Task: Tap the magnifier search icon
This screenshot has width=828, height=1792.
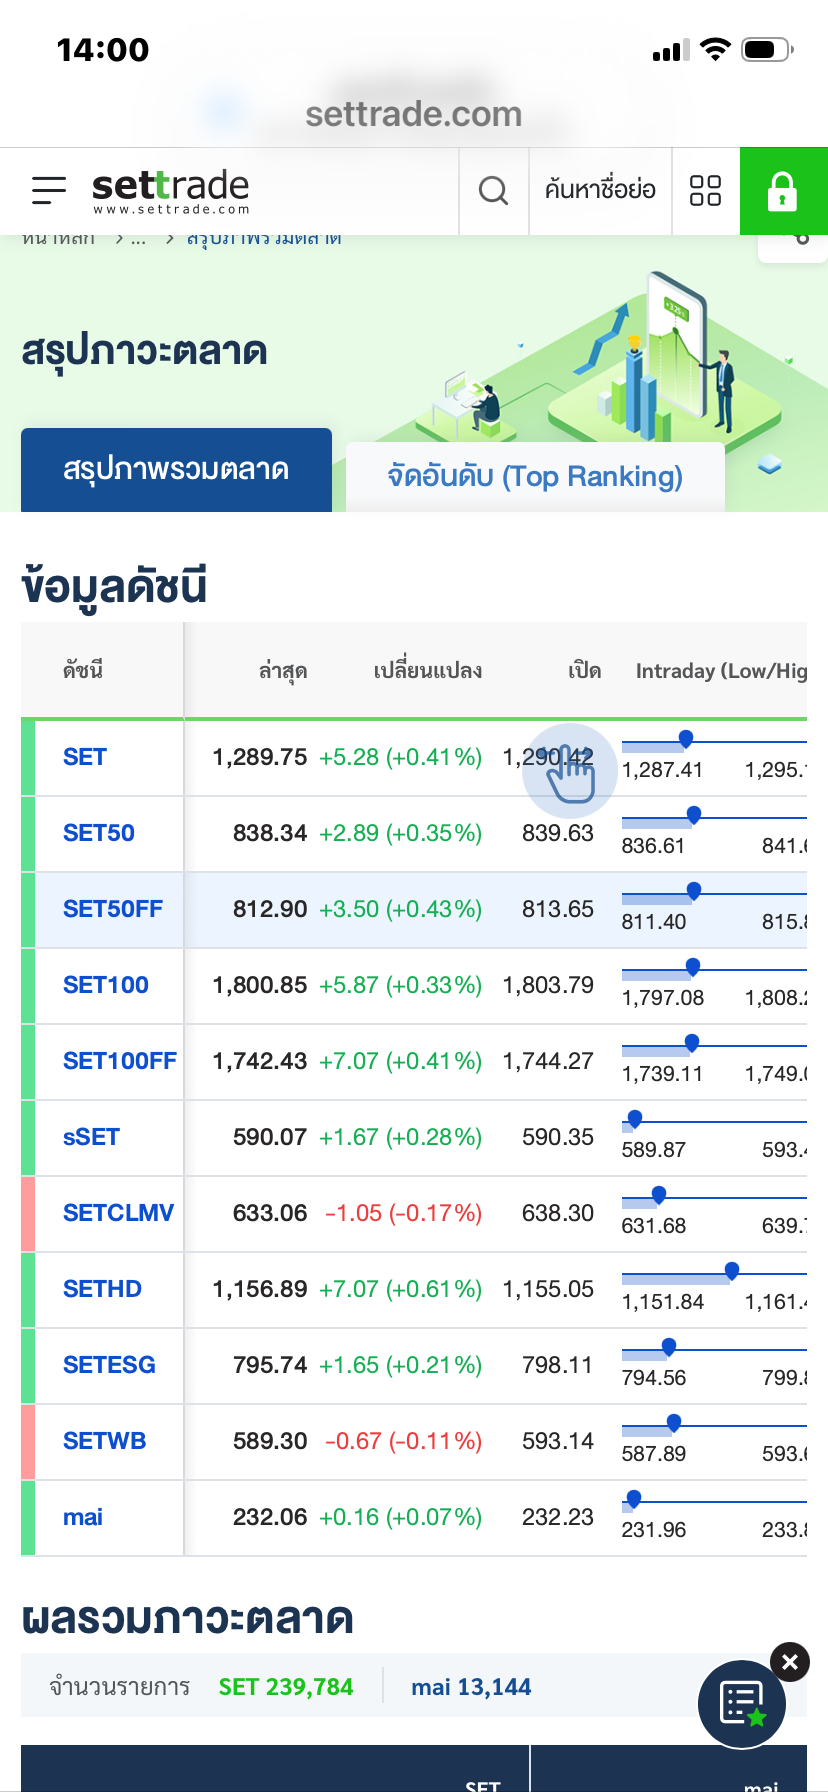Action: [493, 190]
